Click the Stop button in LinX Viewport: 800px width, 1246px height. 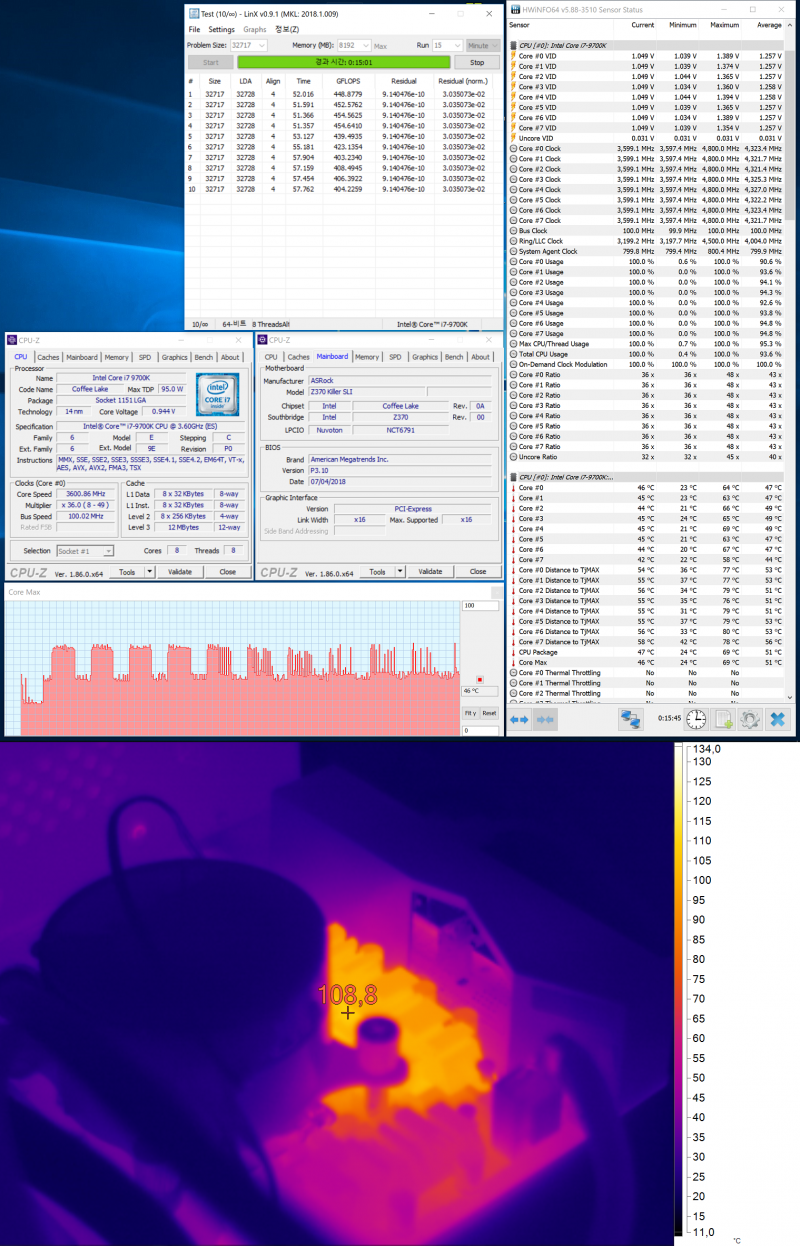pos(477,62)
